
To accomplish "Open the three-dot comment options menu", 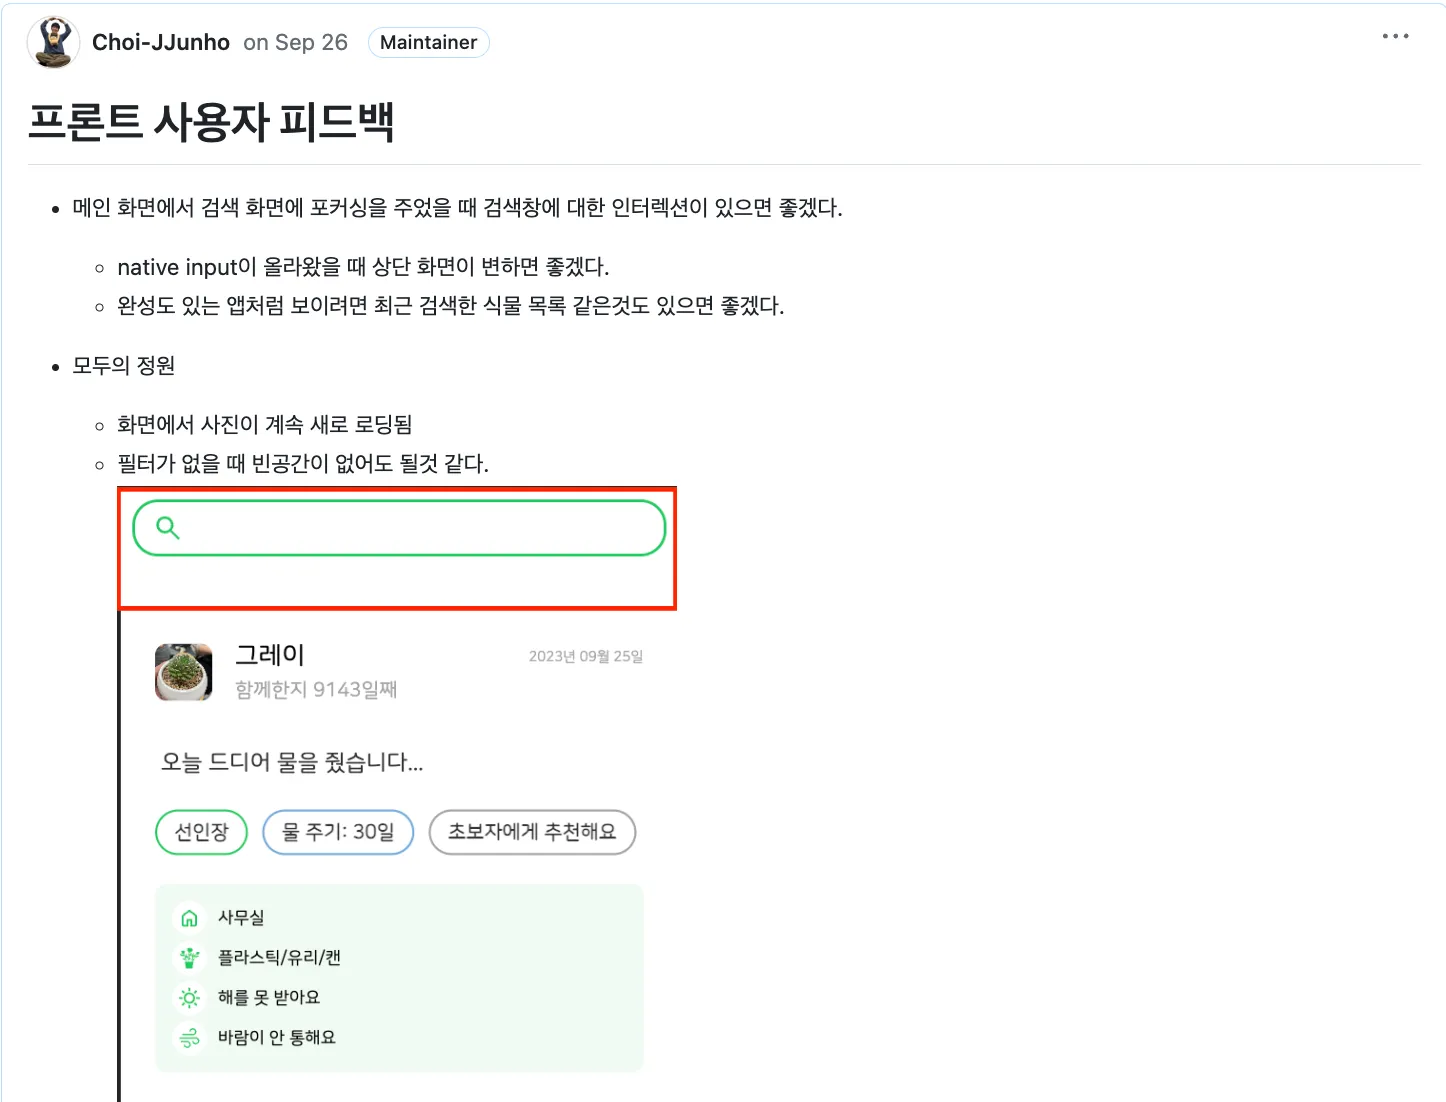I will click(x=1395, y=36).
